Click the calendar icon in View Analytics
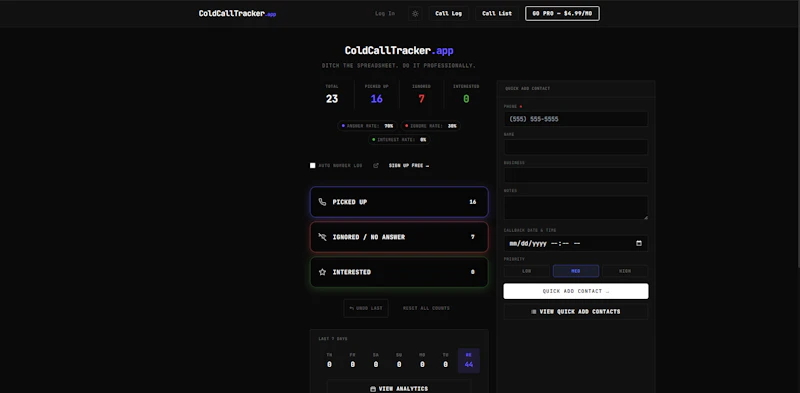Viewport: 800px width, 393px height. click(x=373, y=389)
